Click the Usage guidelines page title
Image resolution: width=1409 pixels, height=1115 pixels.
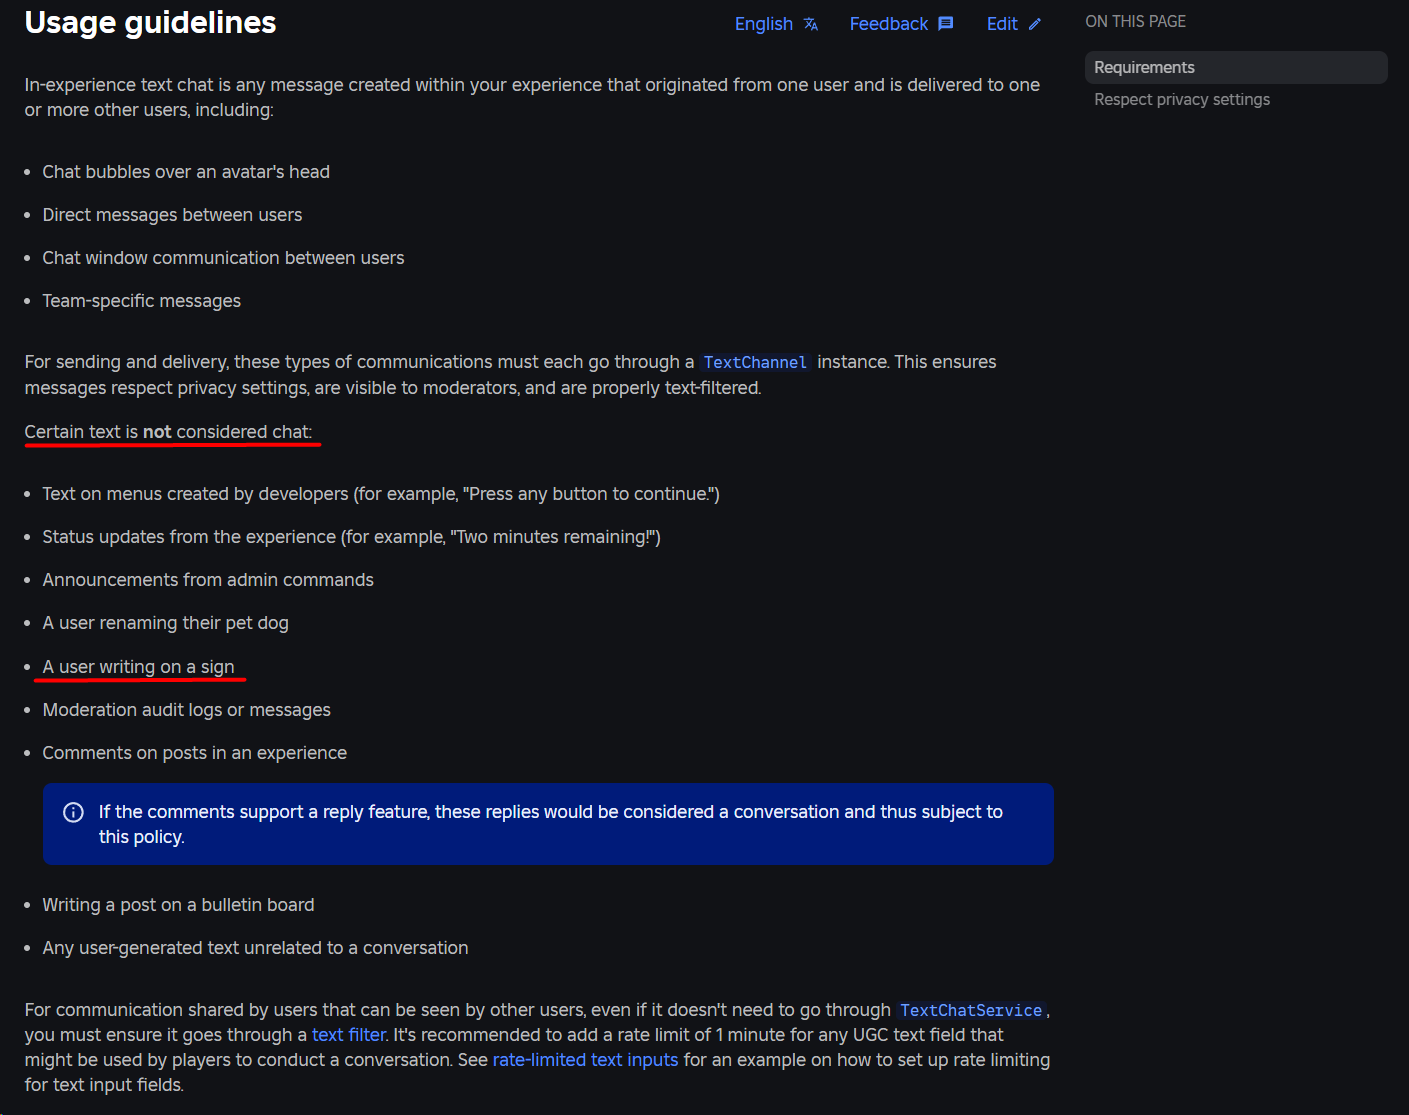(x=150, y=22)
